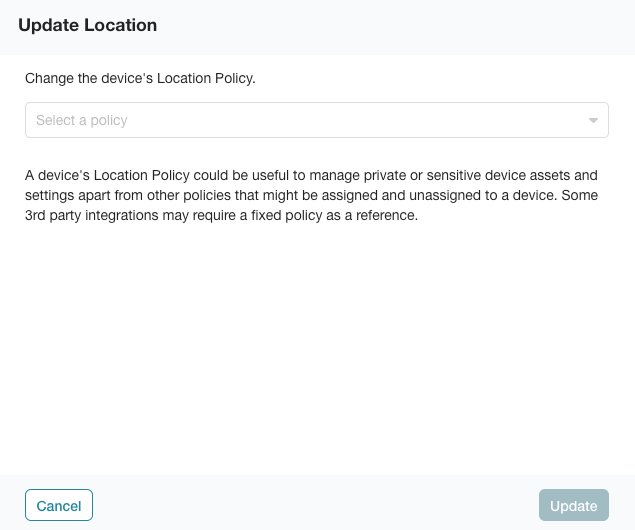Click the middle of the policy select box
This screenshot has width=635, height=530.
[x=317, y=120]
